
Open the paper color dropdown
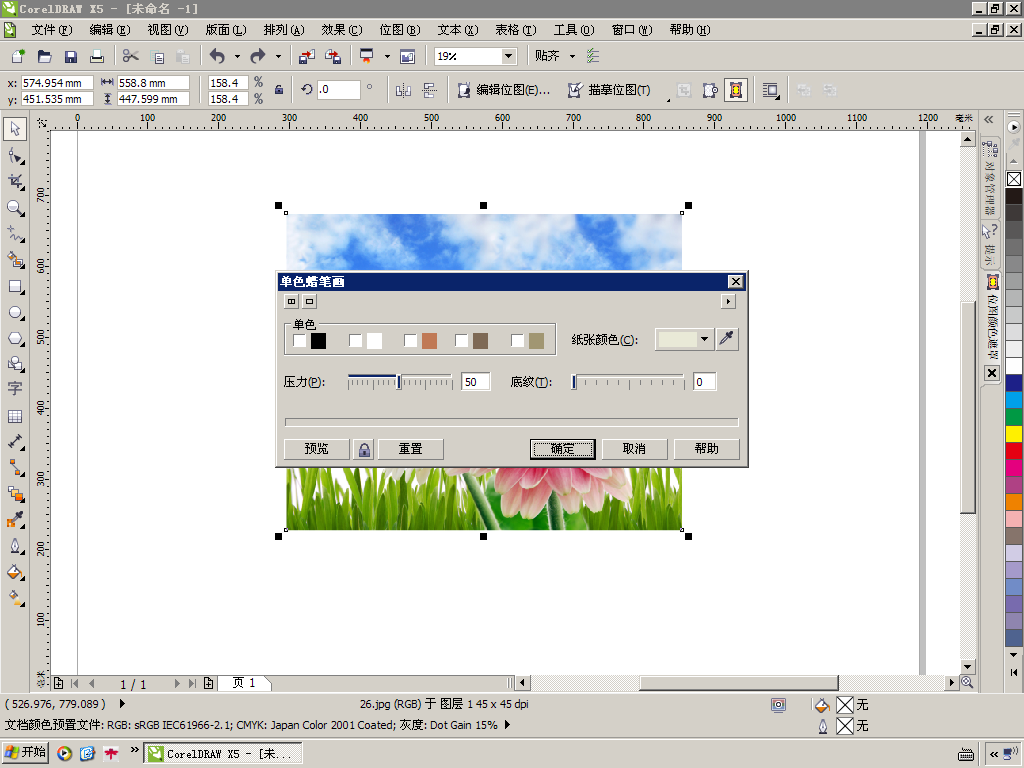click(x=704, y=339)
